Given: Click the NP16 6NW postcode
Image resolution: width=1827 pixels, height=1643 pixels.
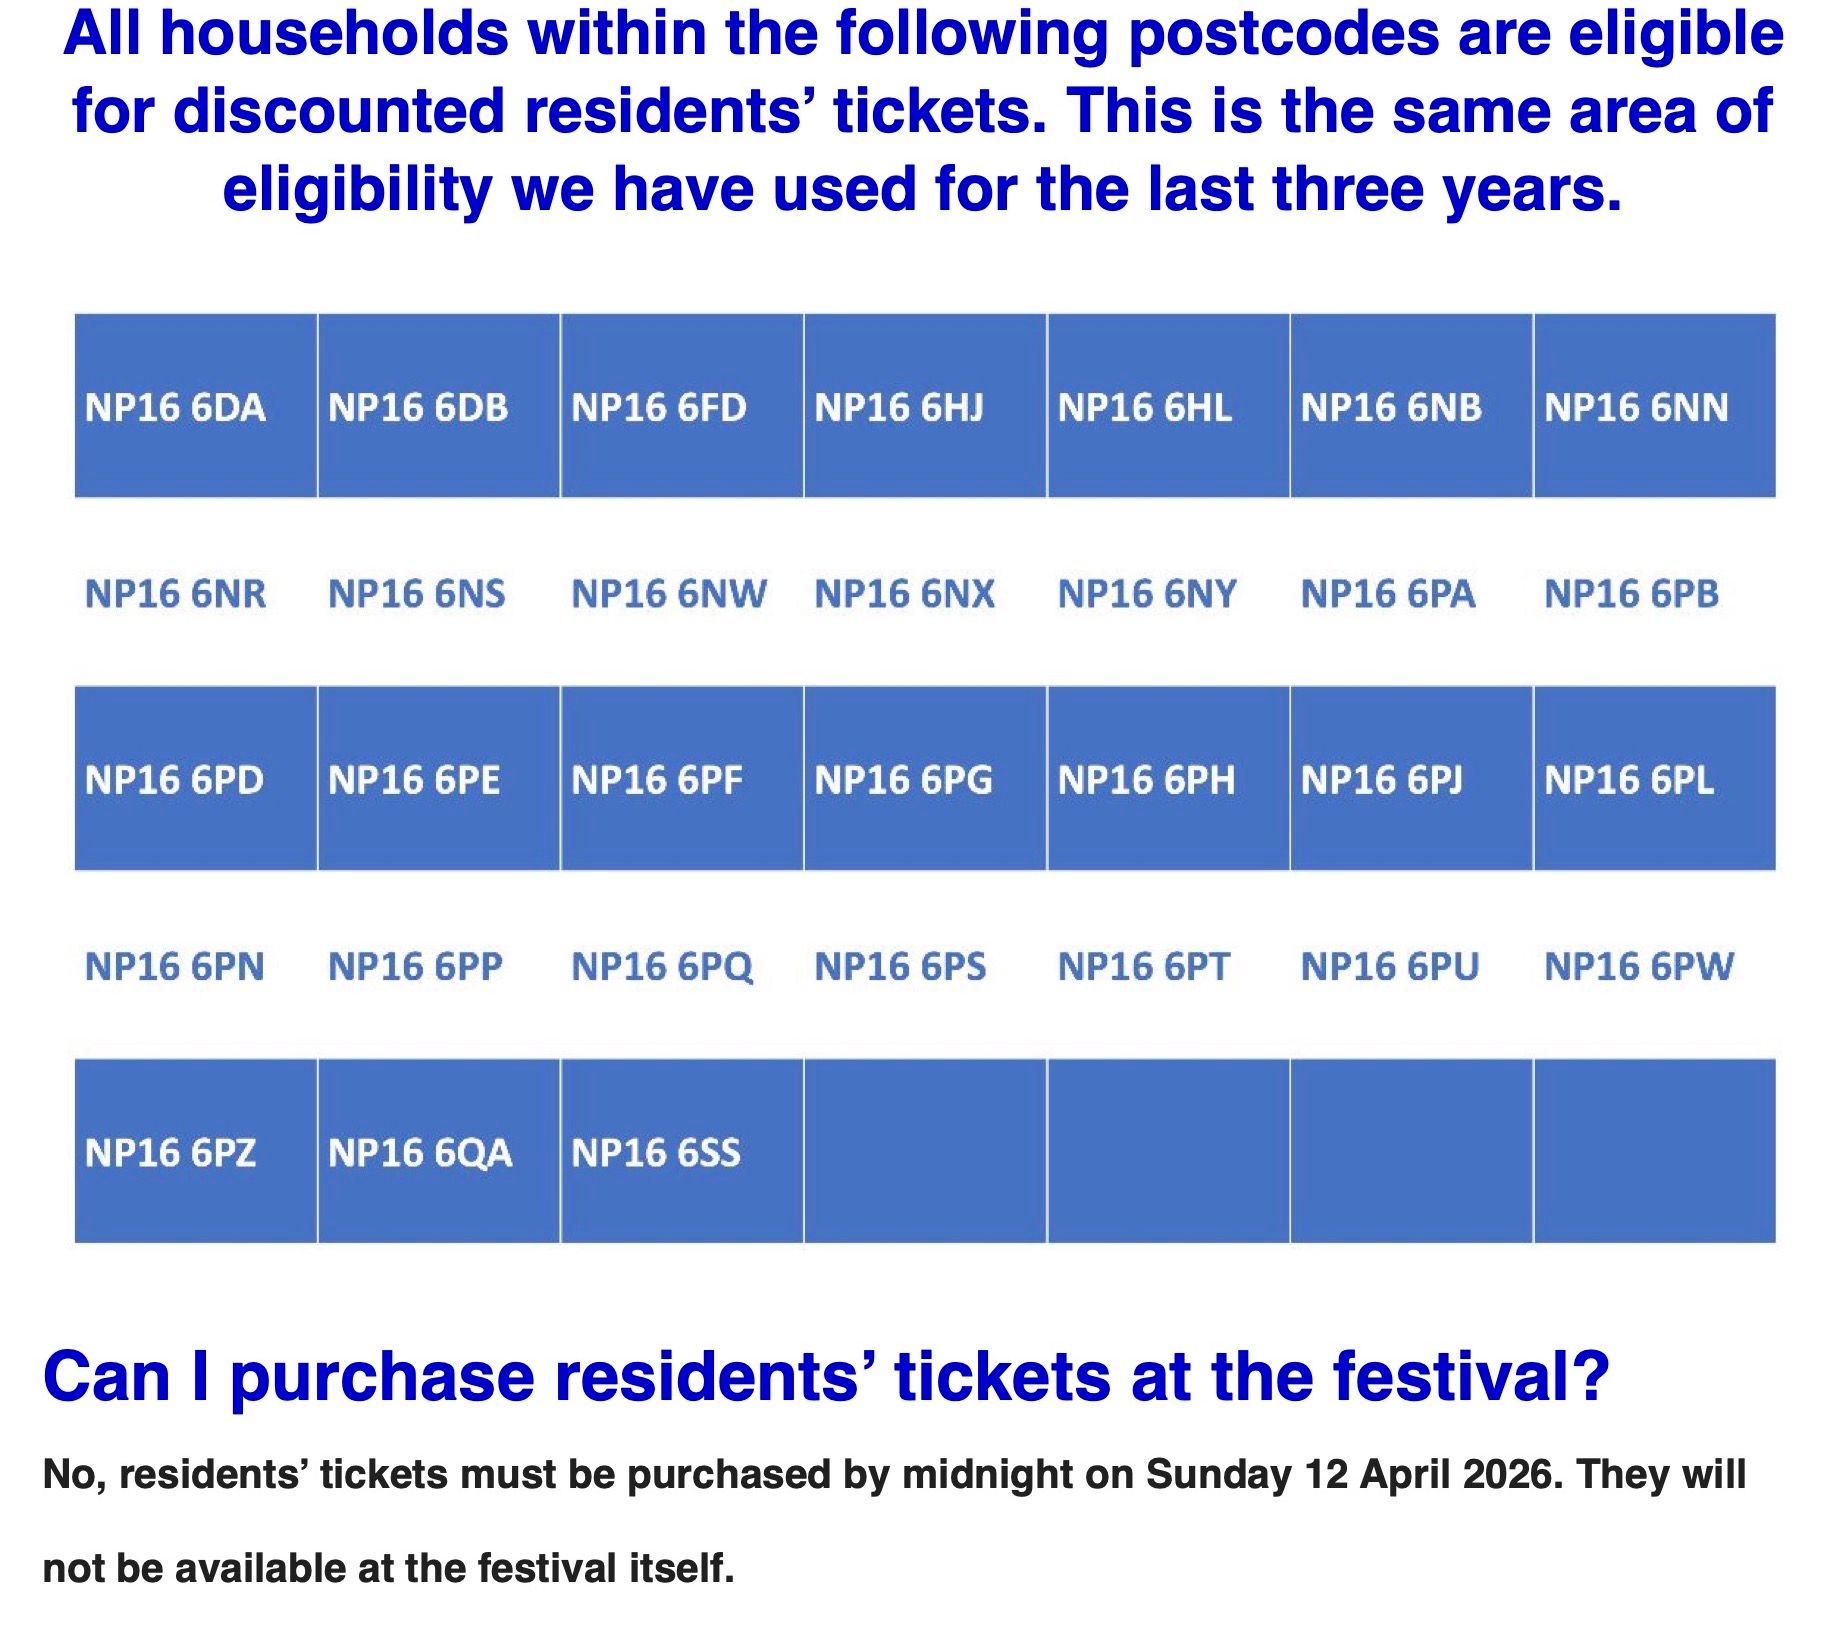Looking at the screenshot, I should point(669,594).
